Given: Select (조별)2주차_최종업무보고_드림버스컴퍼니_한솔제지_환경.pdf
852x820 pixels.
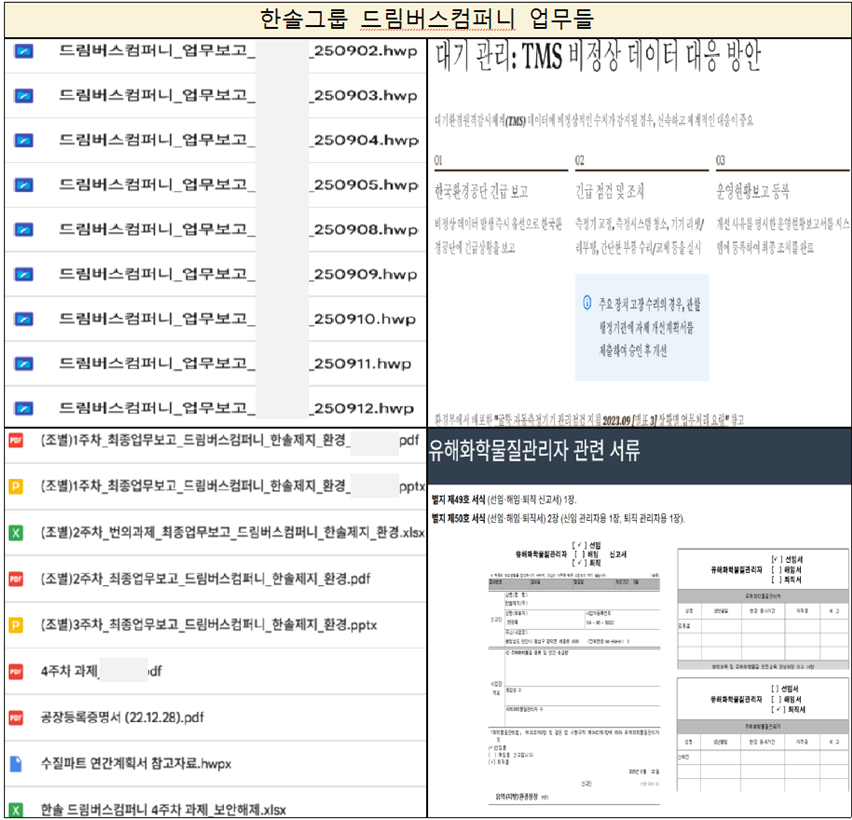Looking at the screenshot, I should coord(205,579).
